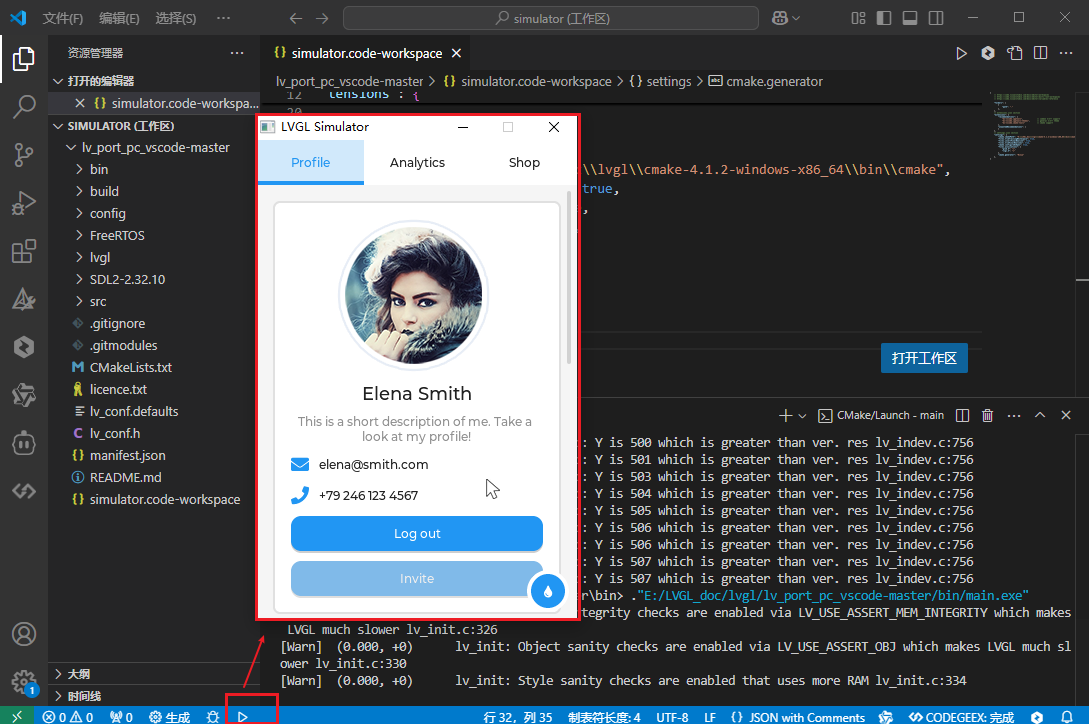
Task: Maximize the panel with up chevron
Action: coord(1040,416)
